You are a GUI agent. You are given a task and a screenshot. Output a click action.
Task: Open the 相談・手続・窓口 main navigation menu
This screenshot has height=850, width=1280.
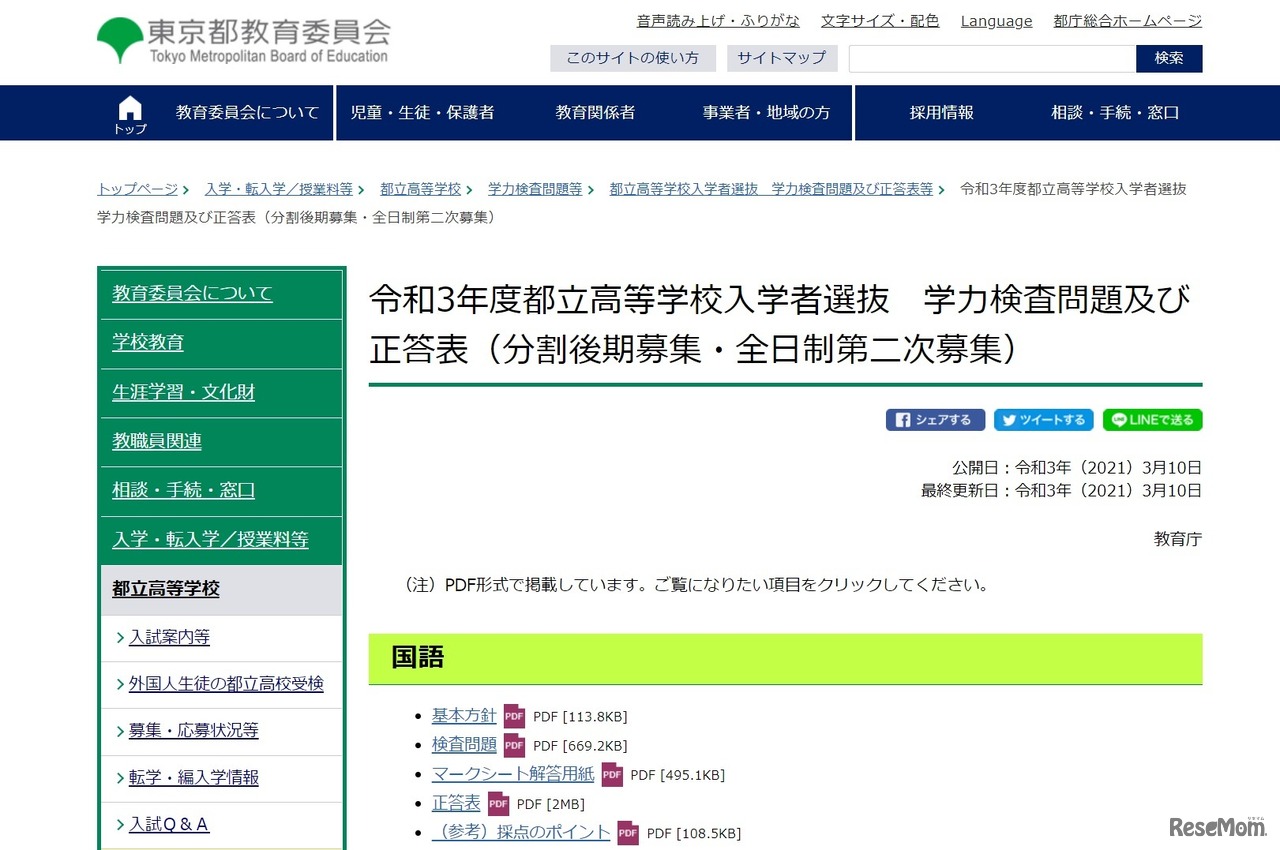tap(1115, 113)
